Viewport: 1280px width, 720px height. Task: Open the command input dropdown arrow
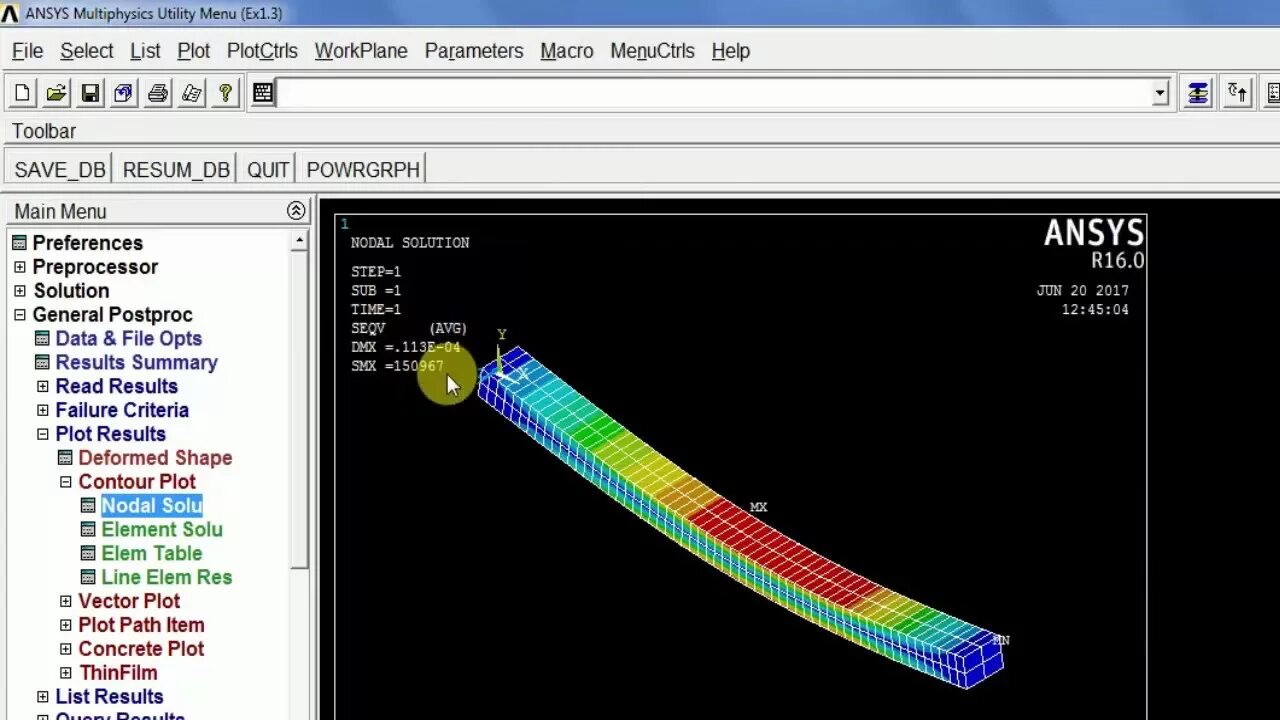[1160, 94]
